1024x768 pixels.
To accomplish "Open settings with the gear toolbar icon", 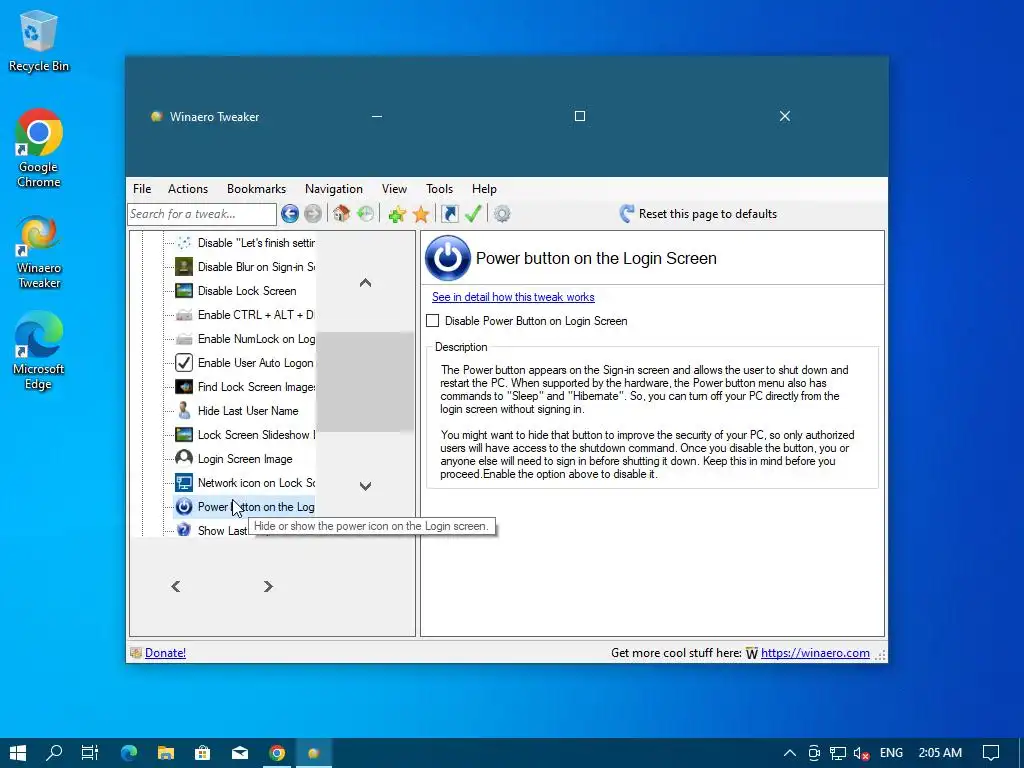I will tap(502, 214).
